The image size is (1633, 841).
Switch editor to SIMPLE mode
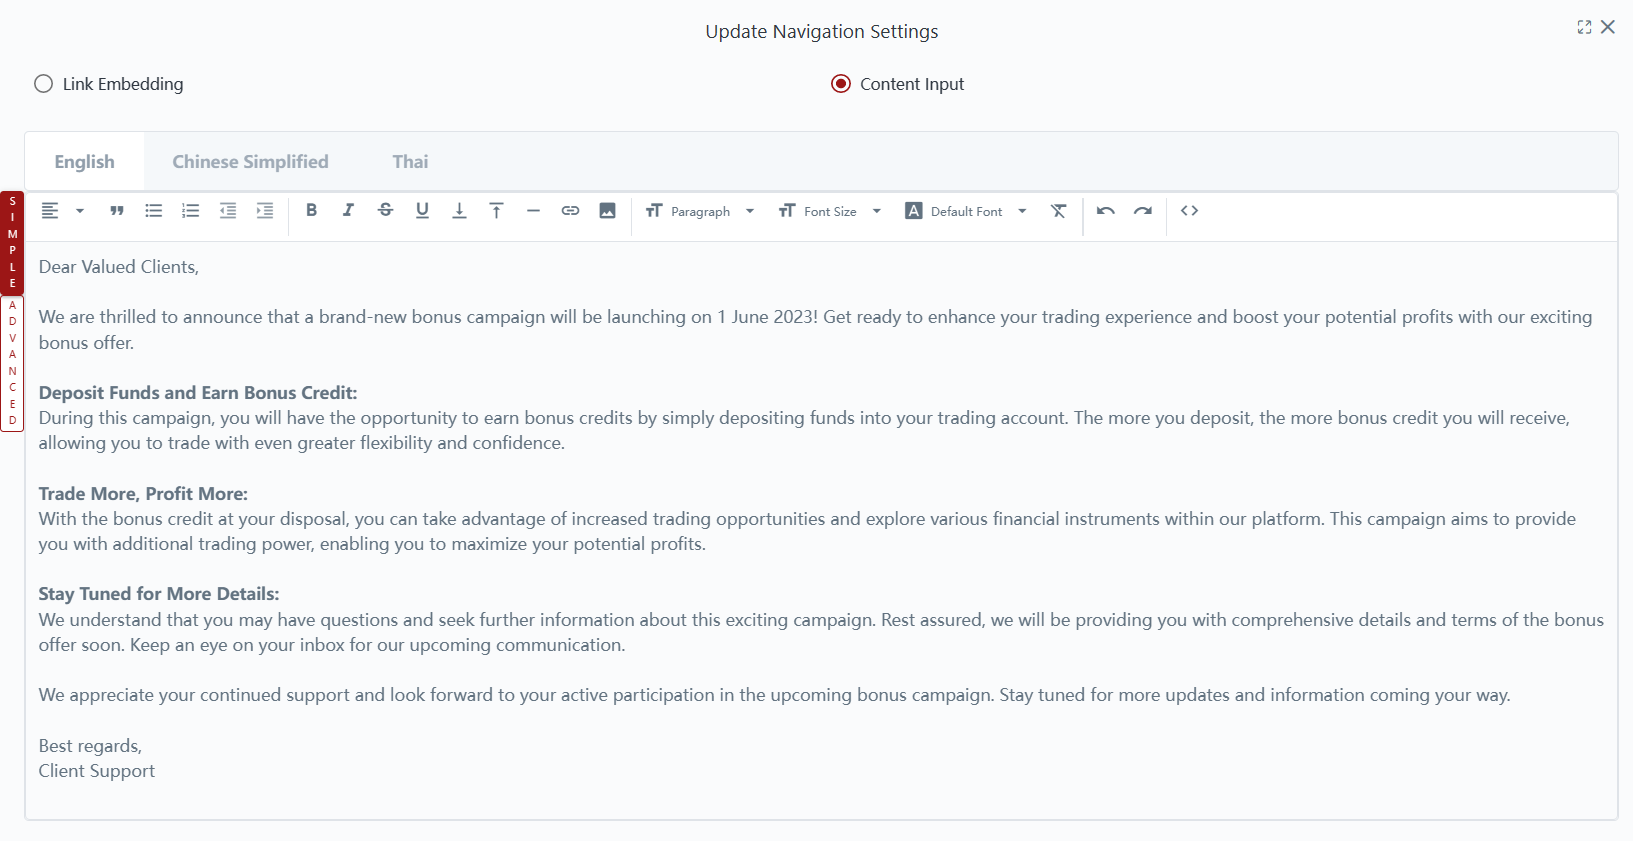tap(12, 243)
